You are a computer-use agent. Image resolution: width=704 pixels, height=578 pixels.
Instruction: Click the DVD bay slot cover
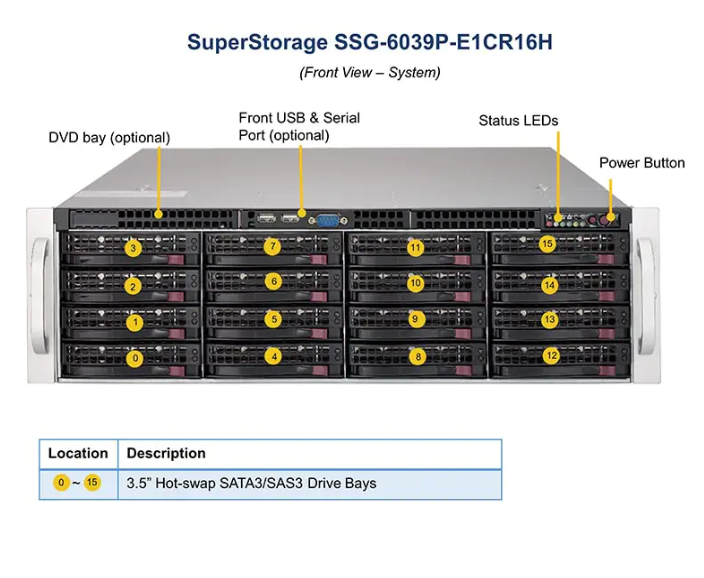pyautogui.click(x=94, y=220)
